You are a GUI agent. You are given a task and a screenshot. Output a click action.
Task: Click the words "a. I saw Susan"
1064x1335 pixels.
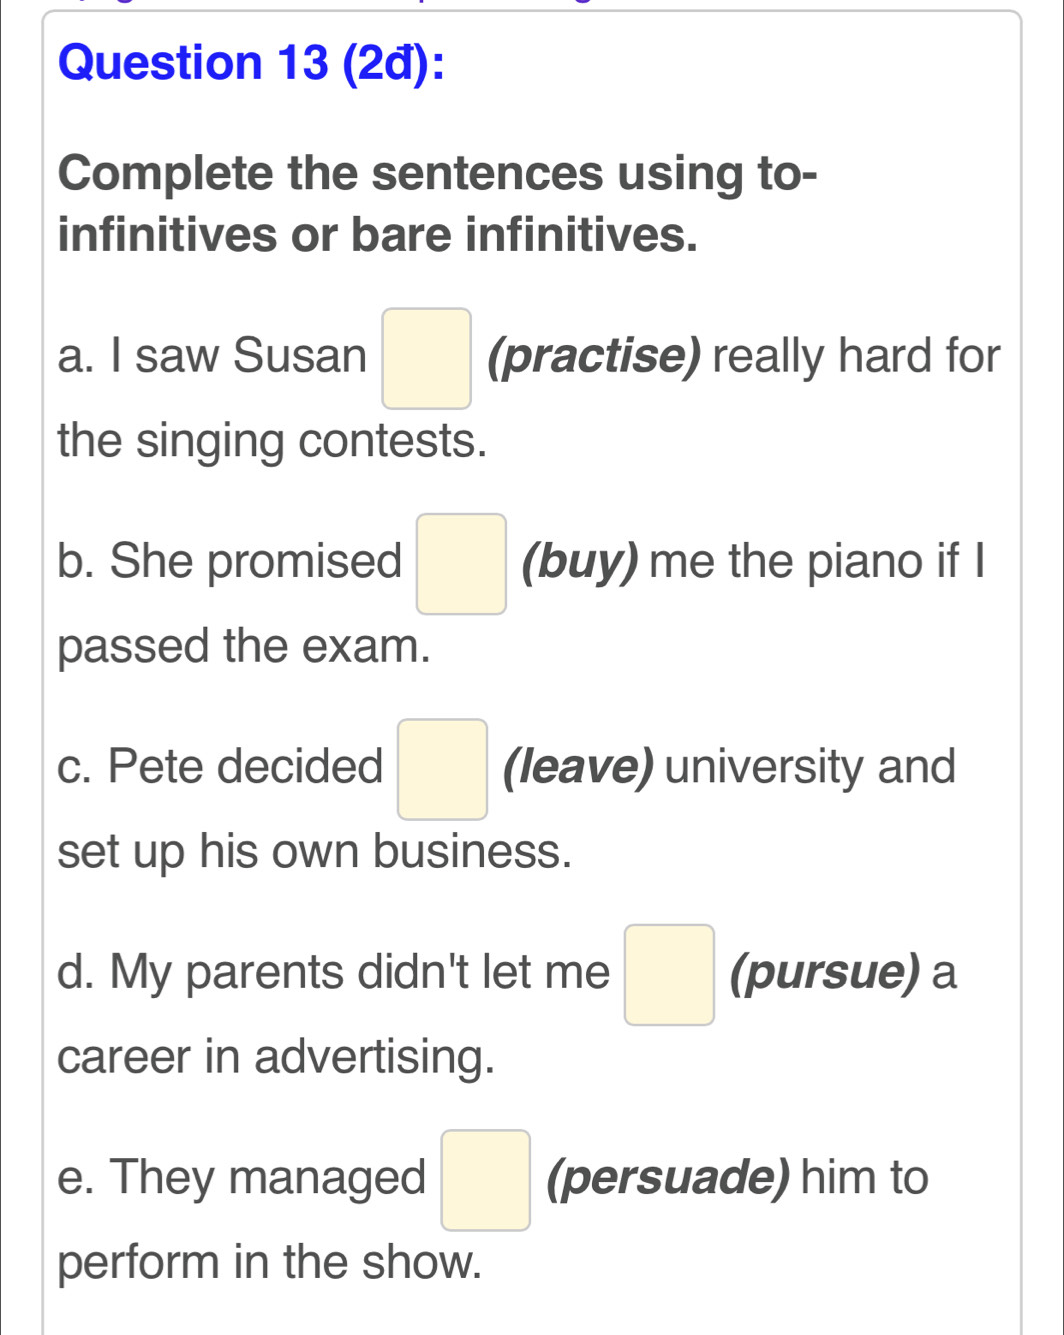pos(212,357)
